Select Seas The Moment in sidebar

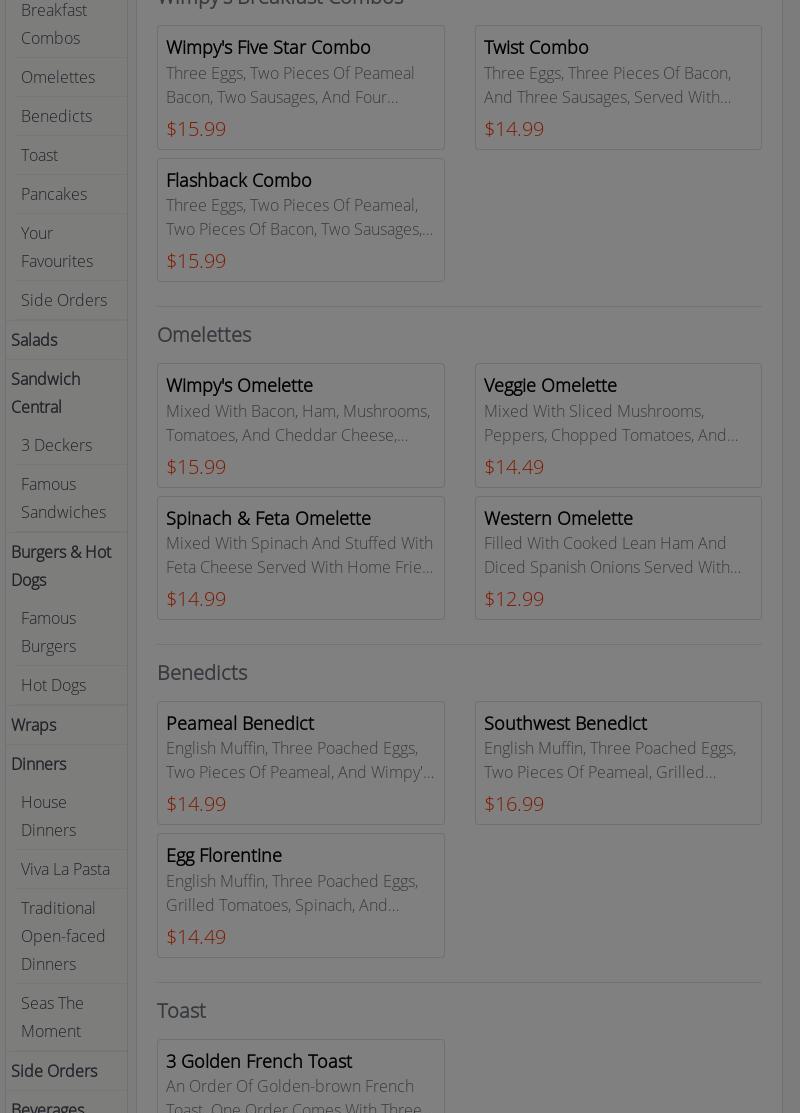coord(52,1017)
